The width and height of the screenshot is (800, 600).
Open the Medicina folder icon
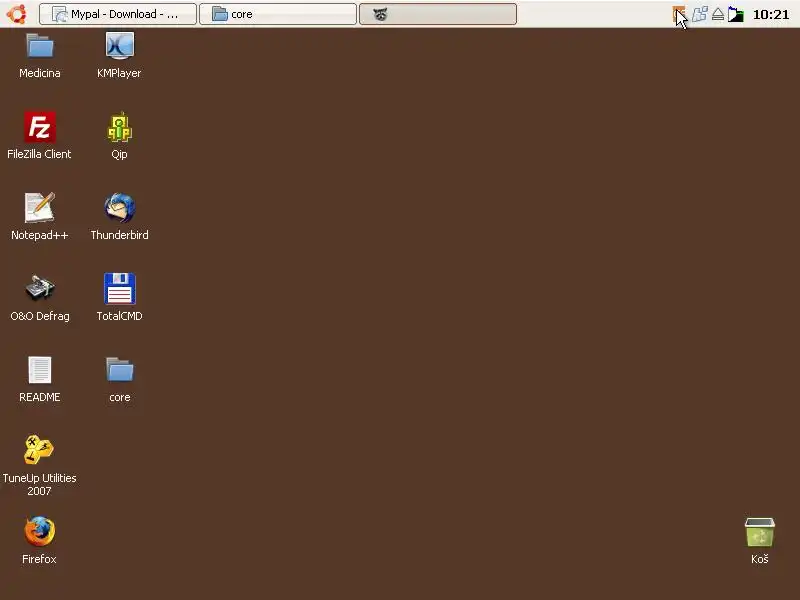click(x=40, y=46)
